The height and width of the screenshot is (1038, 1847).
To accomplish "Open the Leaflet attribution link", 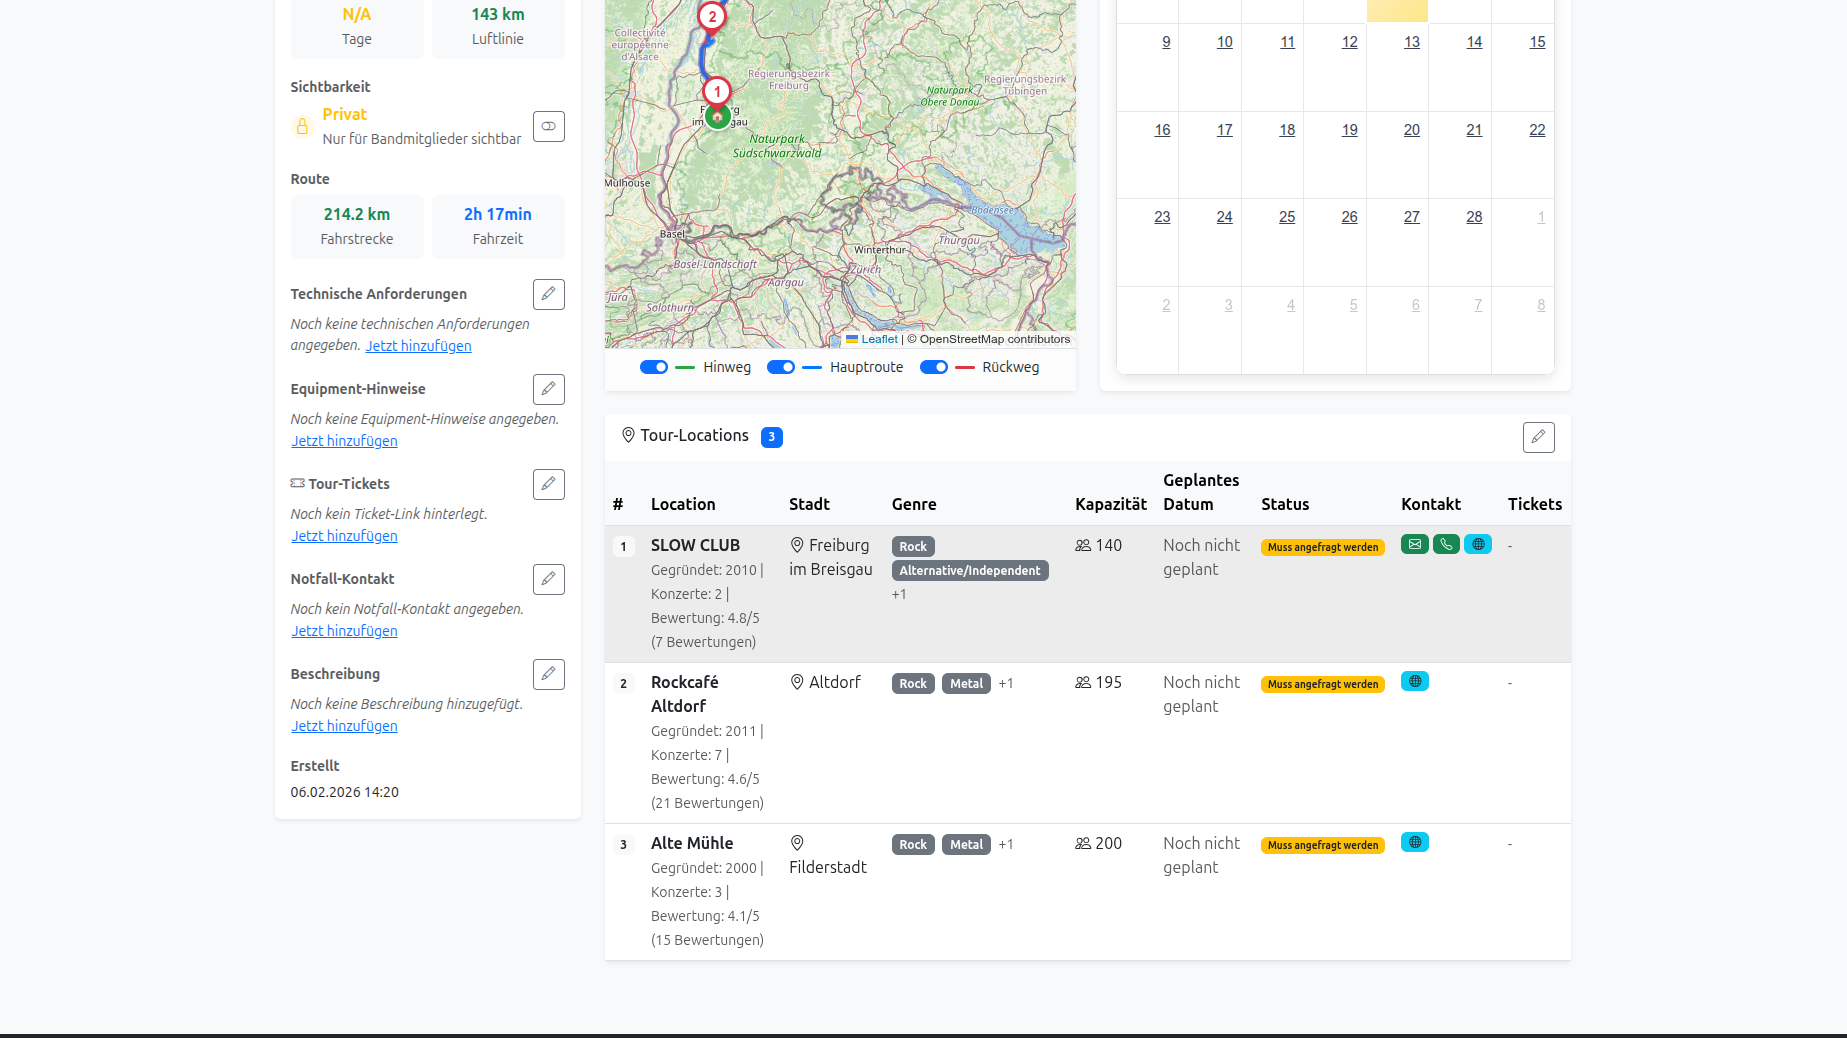I will pyautogui.click(x=879, y=339).
